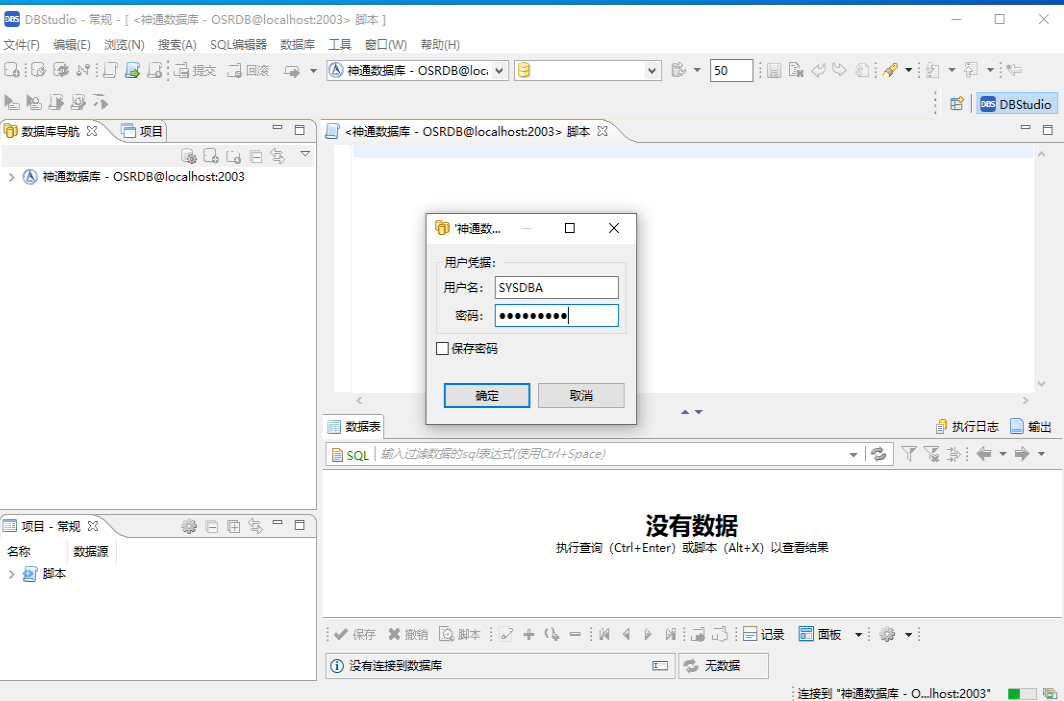Viewport: 1064px width, 701px height.
Task: Click the project panel settings gear icon
Action: coord(189,526)
